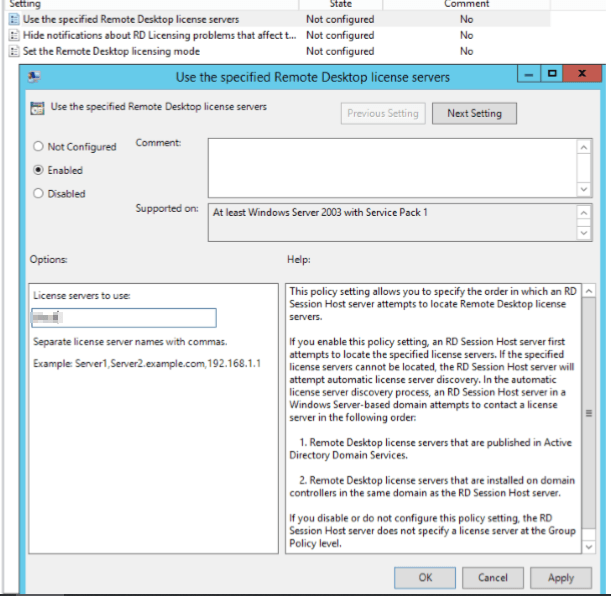
Task: Select the Enabled radio button
Action: (x=38, y=170)
